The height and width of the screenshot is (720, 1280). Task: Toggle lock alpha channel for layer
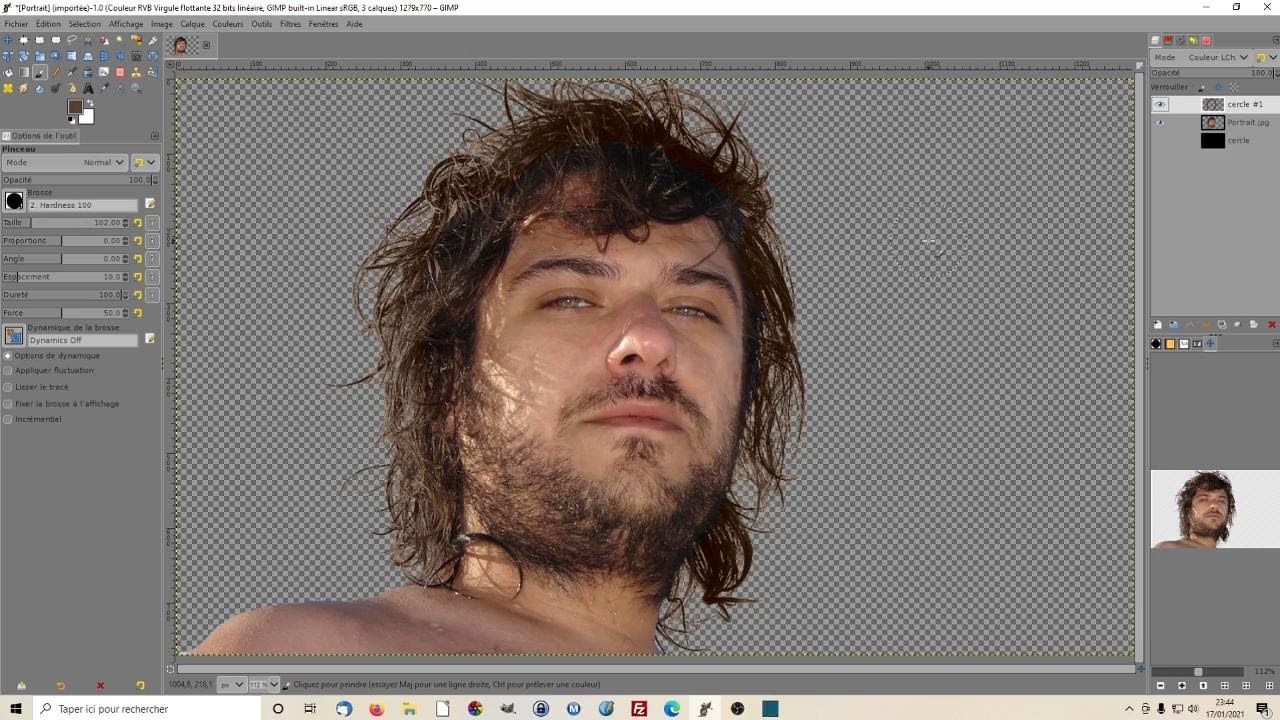point(1234,88)
